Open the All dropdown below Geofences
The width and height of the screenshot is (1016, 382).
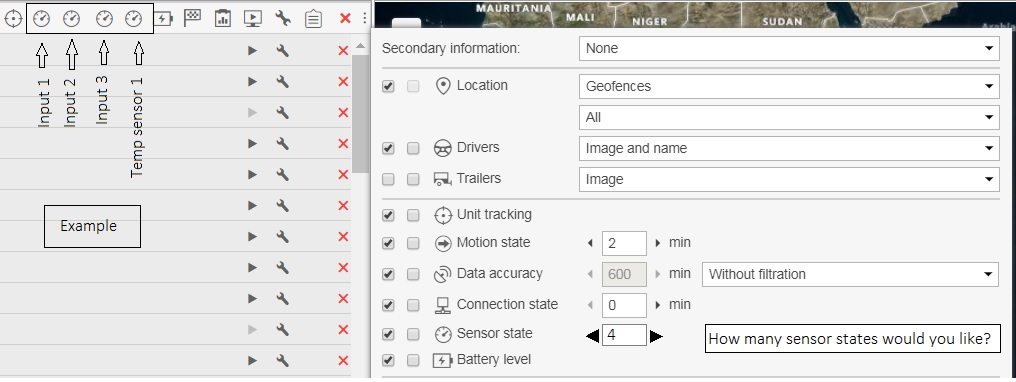[789, 117]
